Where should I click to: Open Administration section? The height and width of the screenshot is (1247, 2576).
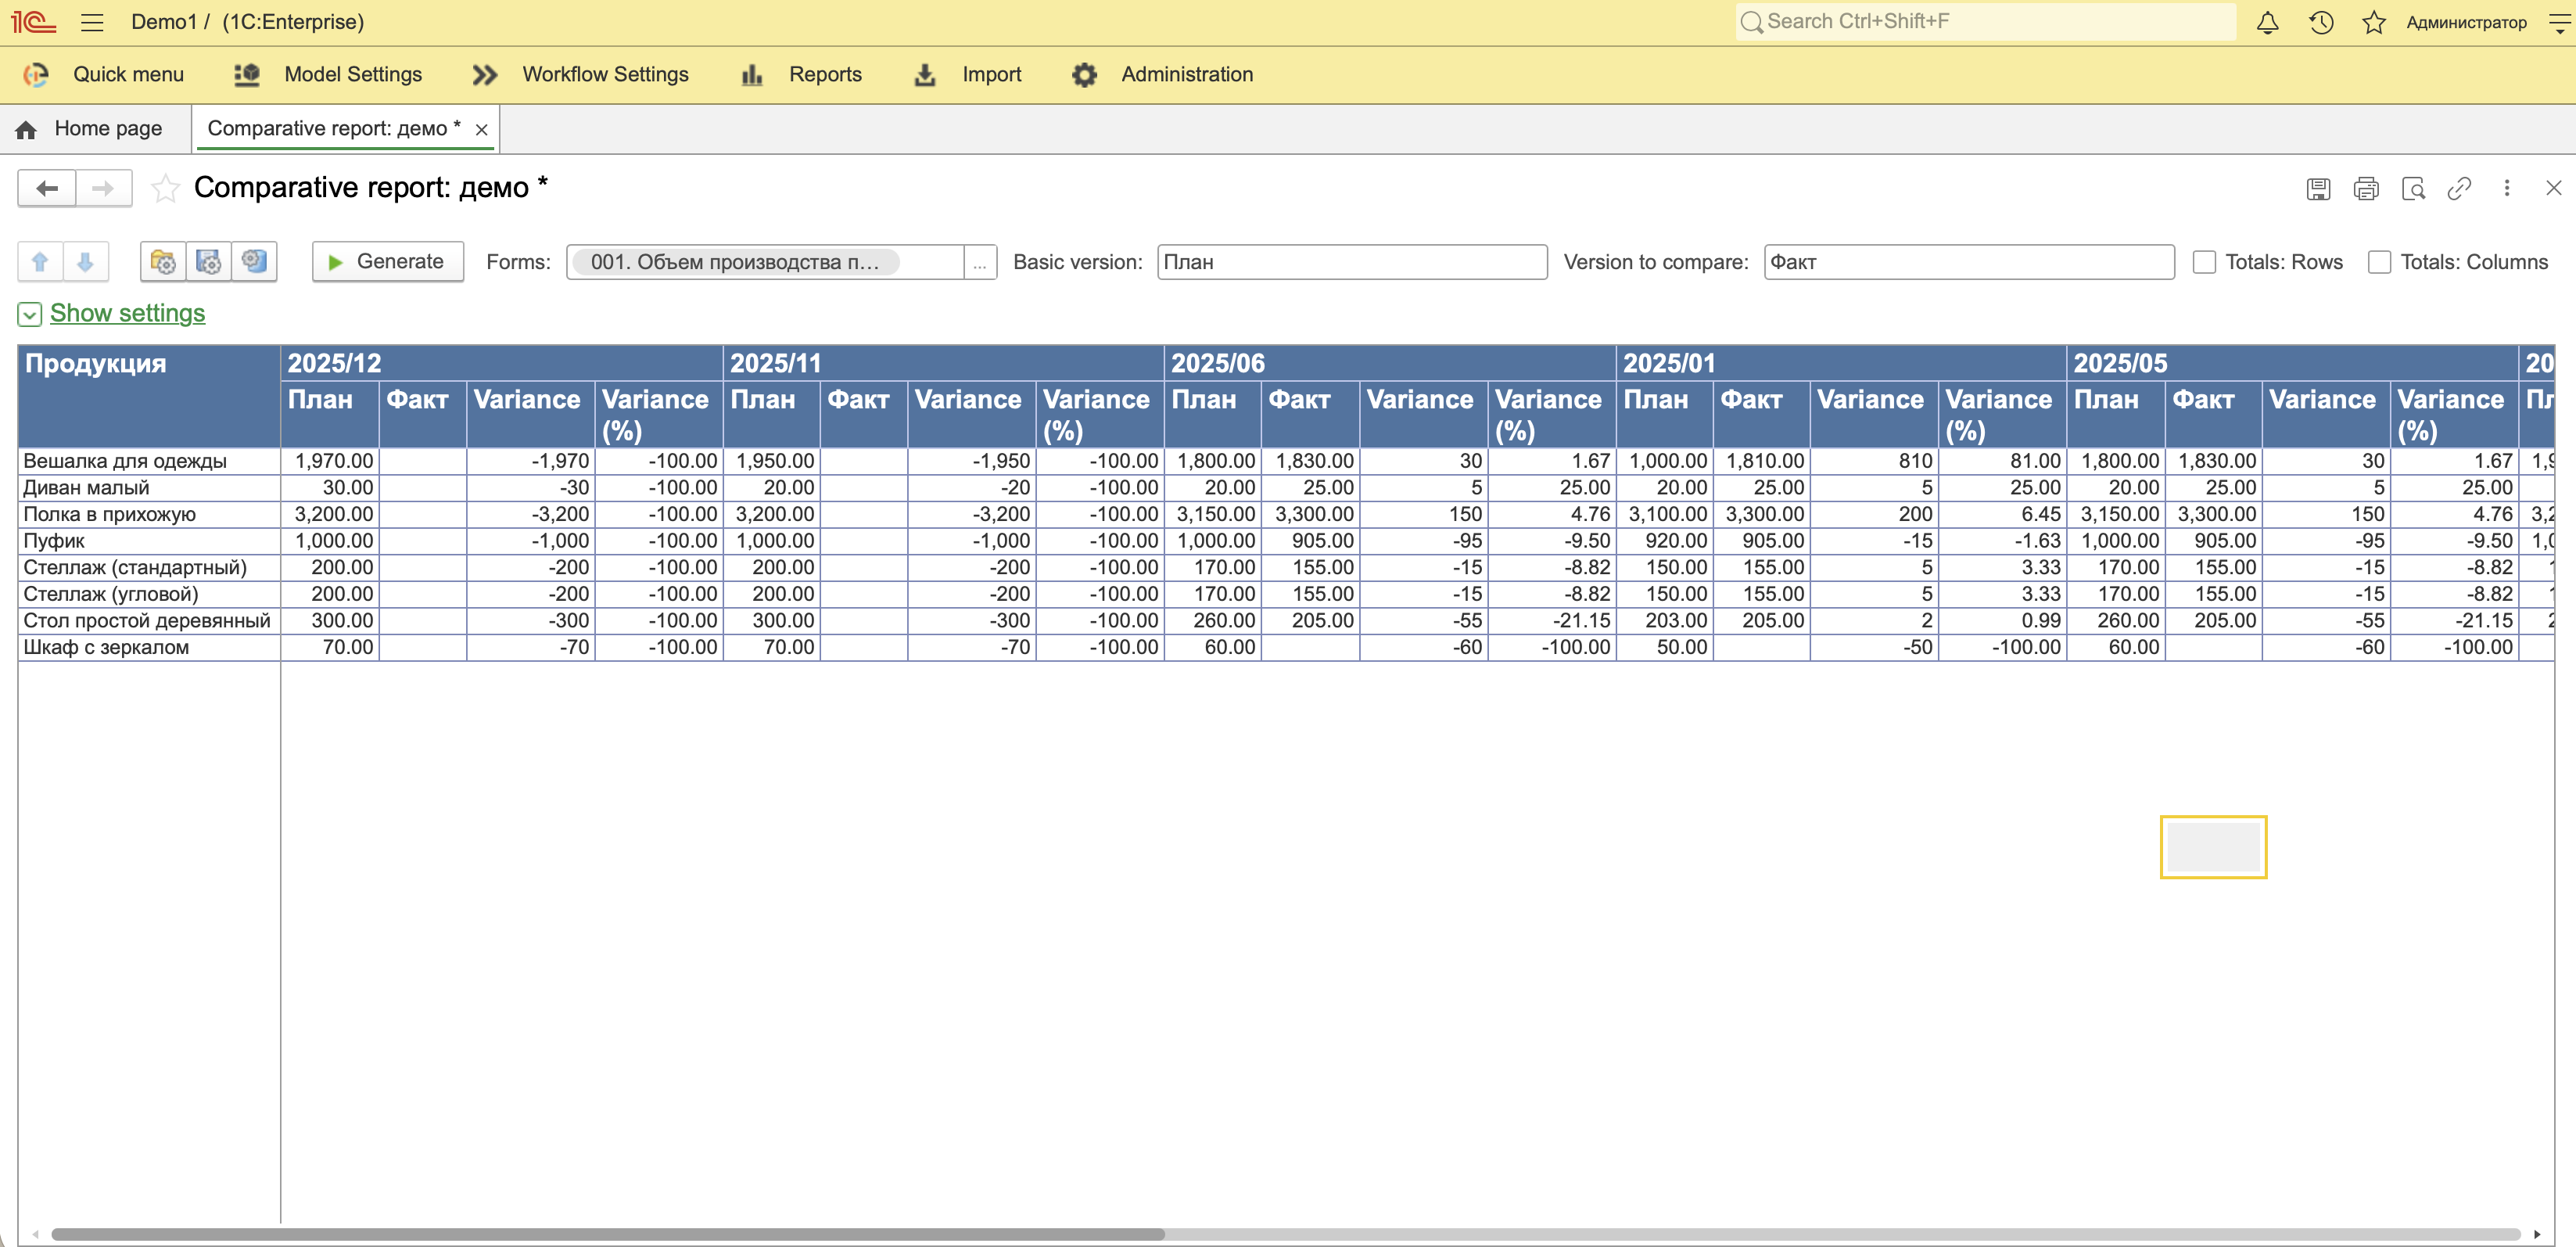click(x=1162, y=75)
